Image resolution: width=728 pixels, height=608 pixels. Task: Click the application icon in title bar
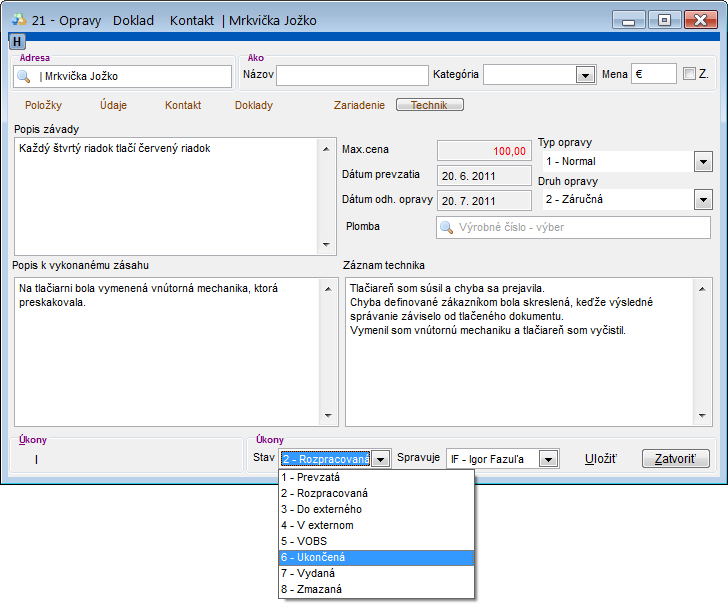[17, 19]
